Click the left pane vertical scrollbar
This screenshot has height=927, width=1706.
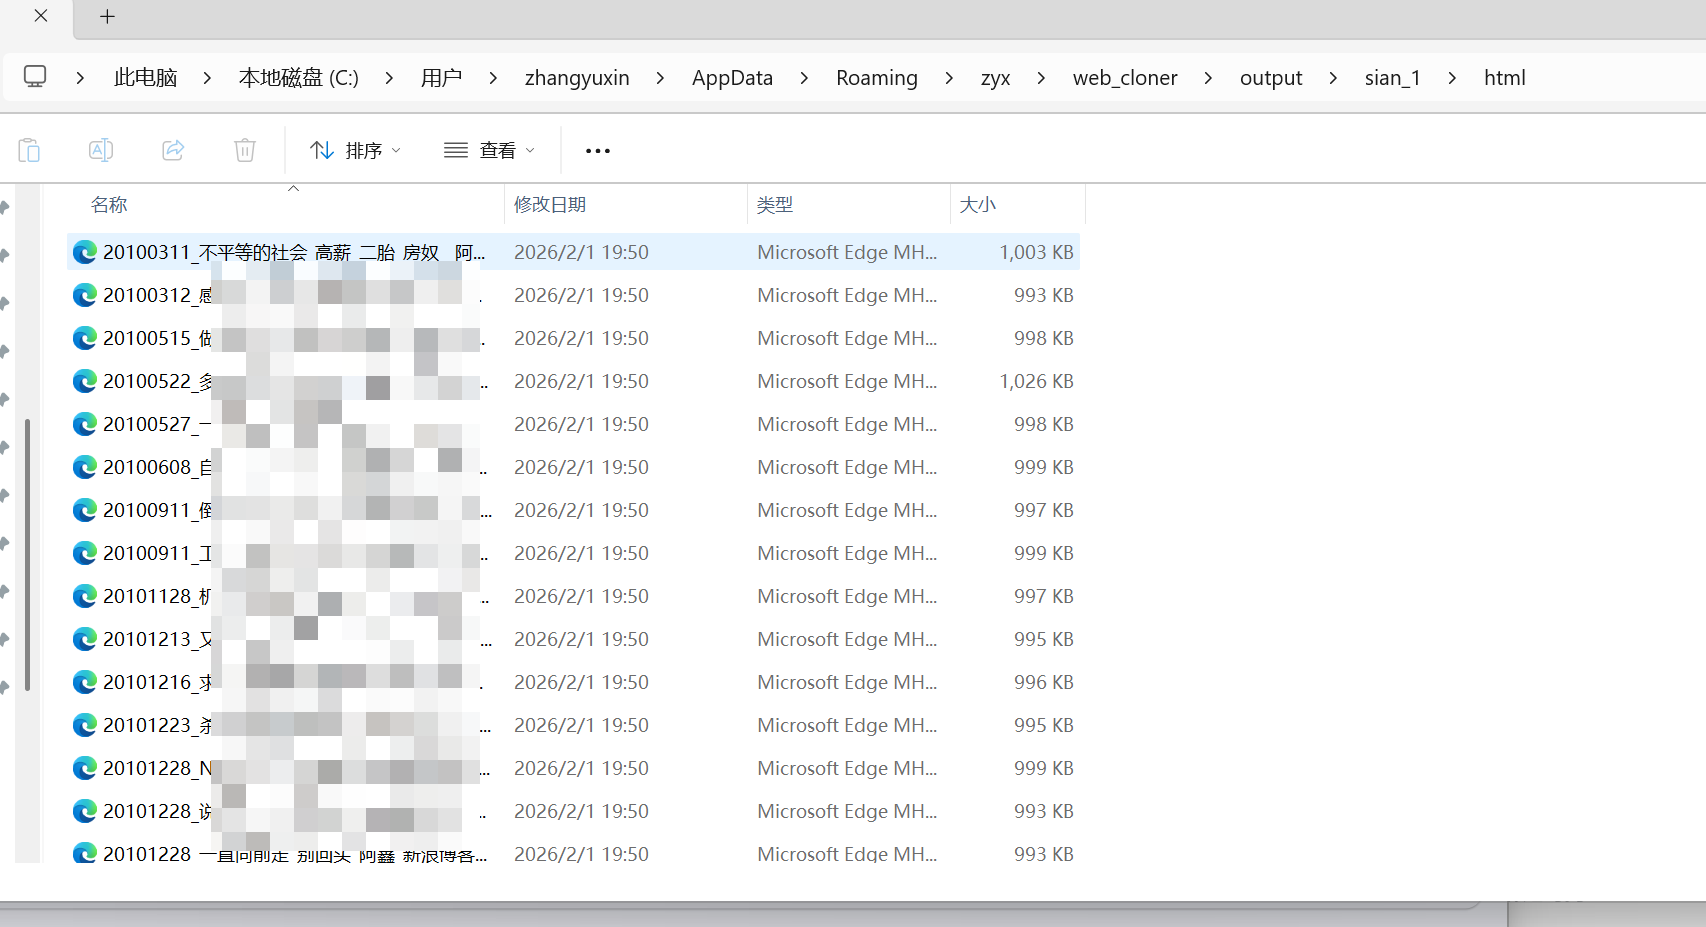pos(27,555)
